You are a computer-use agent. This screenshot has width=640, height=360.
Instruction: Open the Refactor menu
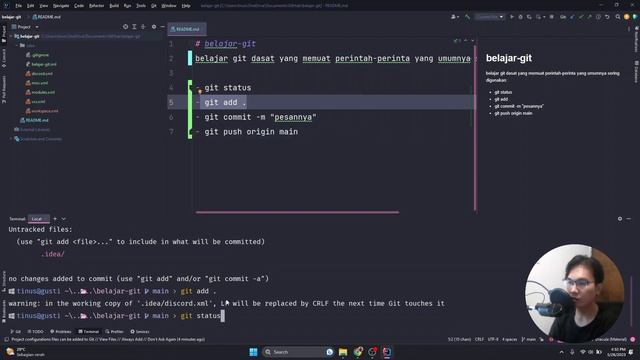(x=96, y=6)
